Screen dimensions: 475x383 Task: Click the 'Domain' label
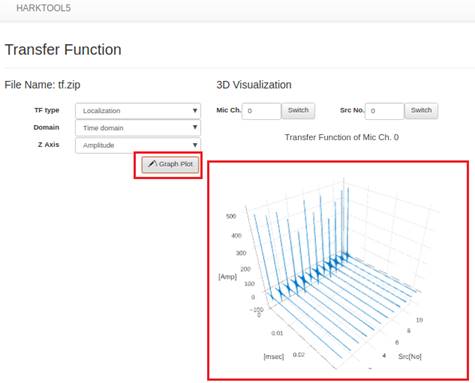point(46,127)
